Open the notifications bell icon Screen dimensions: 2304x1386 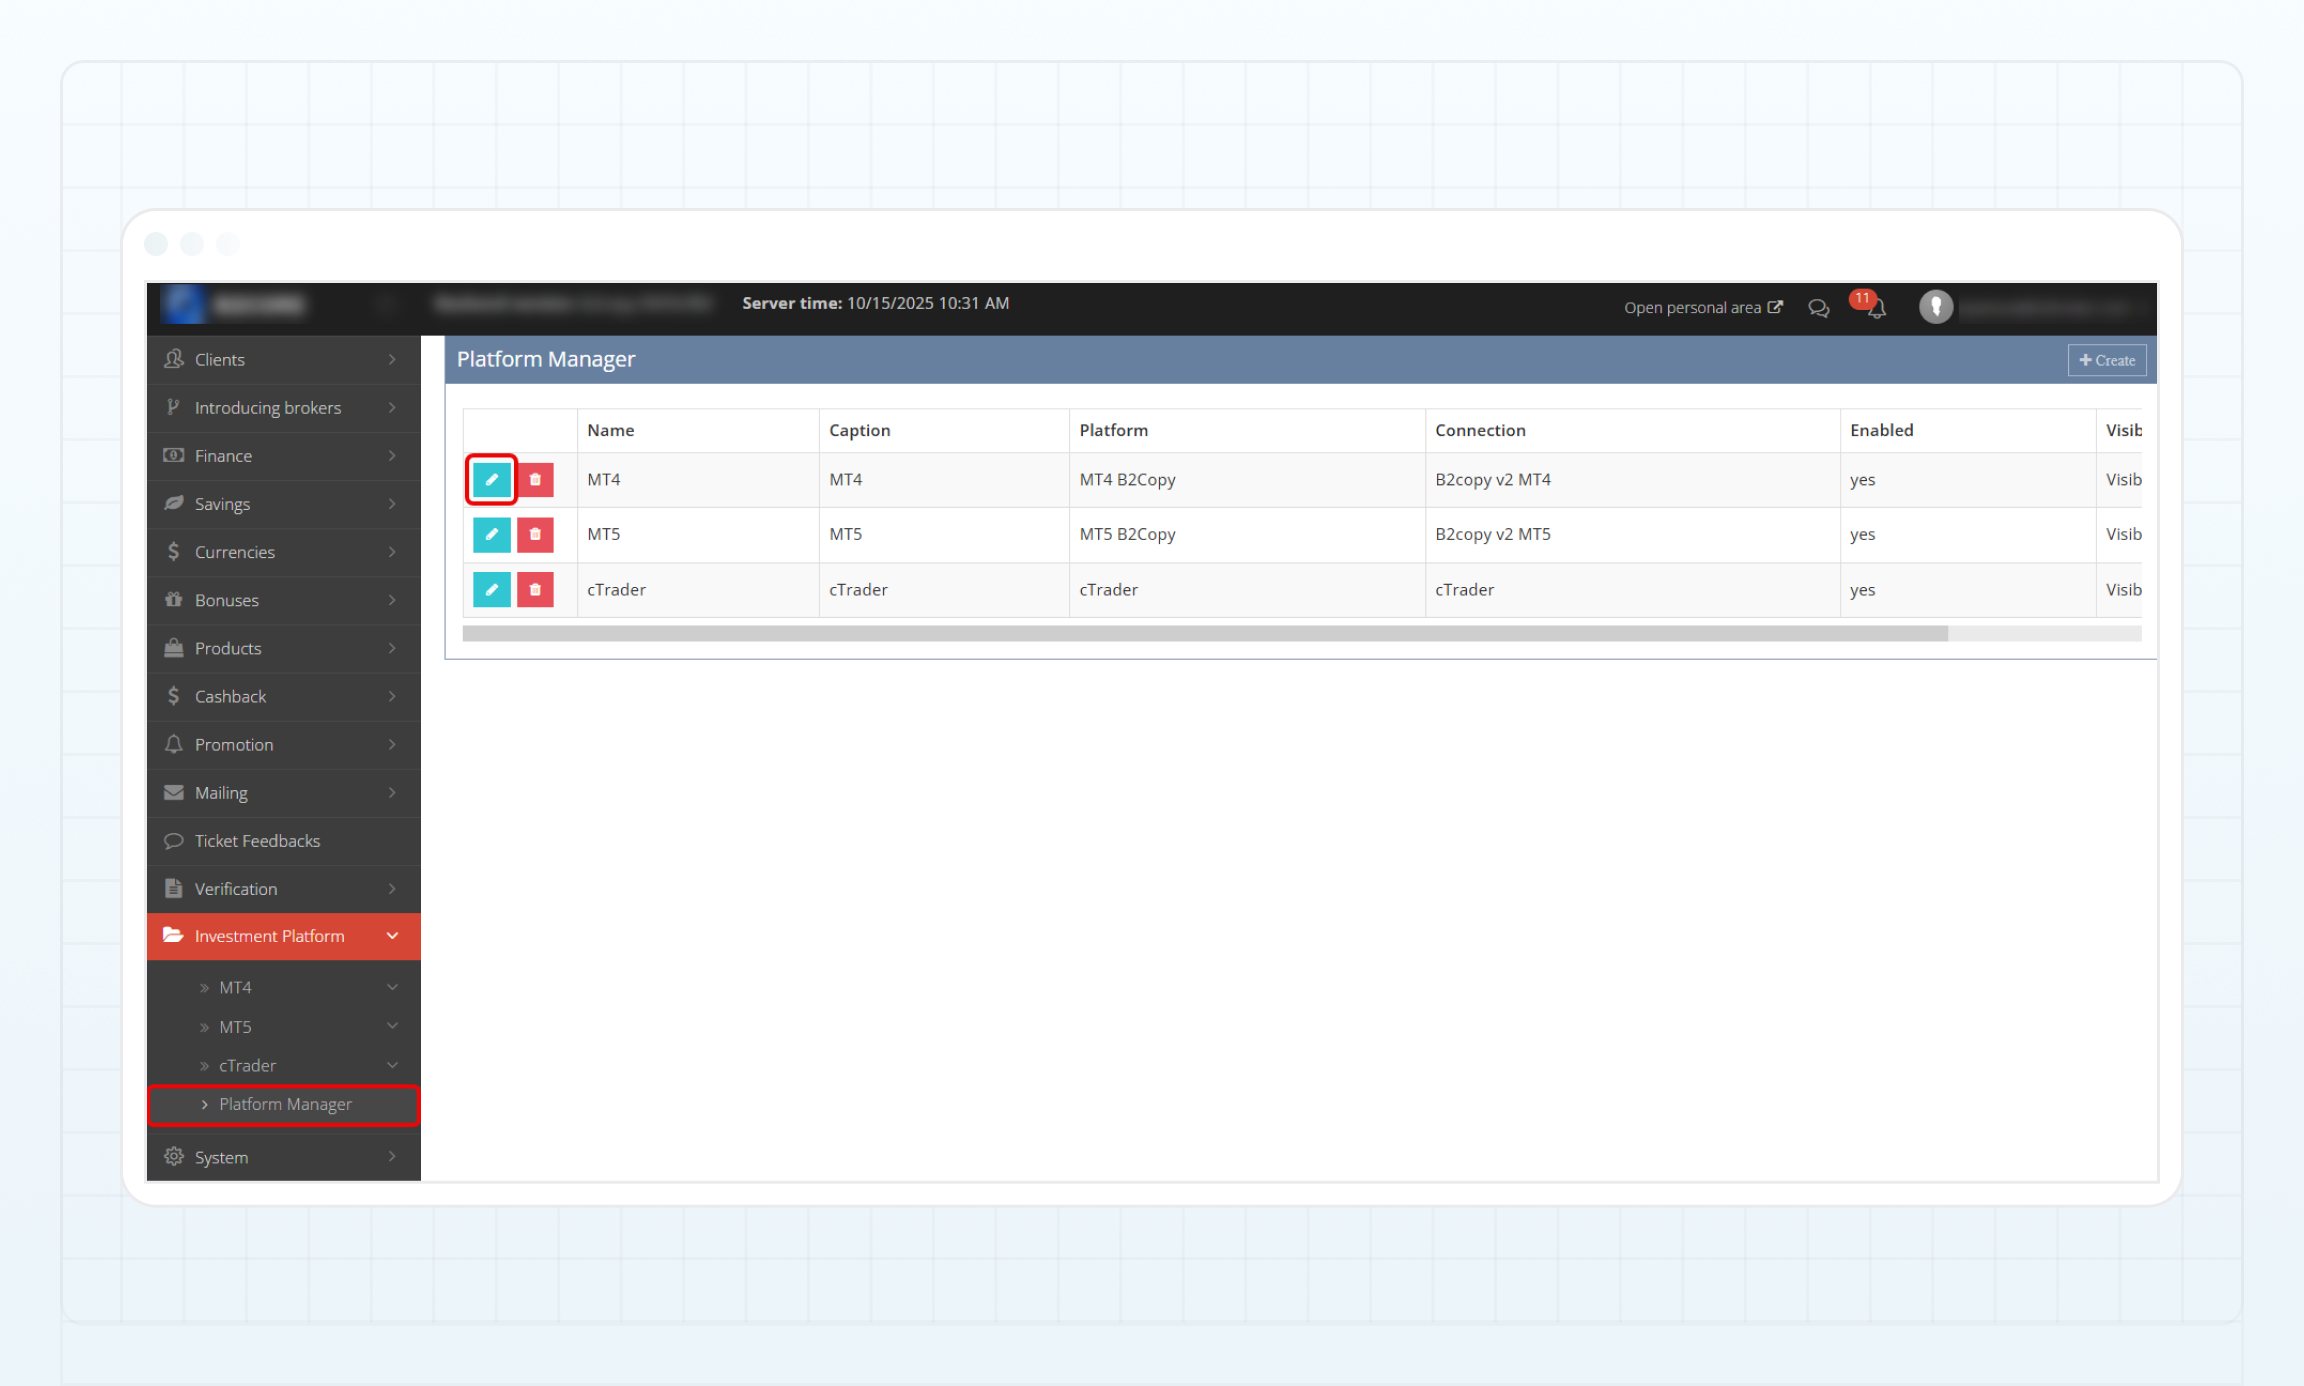[x=1876, y=308]
